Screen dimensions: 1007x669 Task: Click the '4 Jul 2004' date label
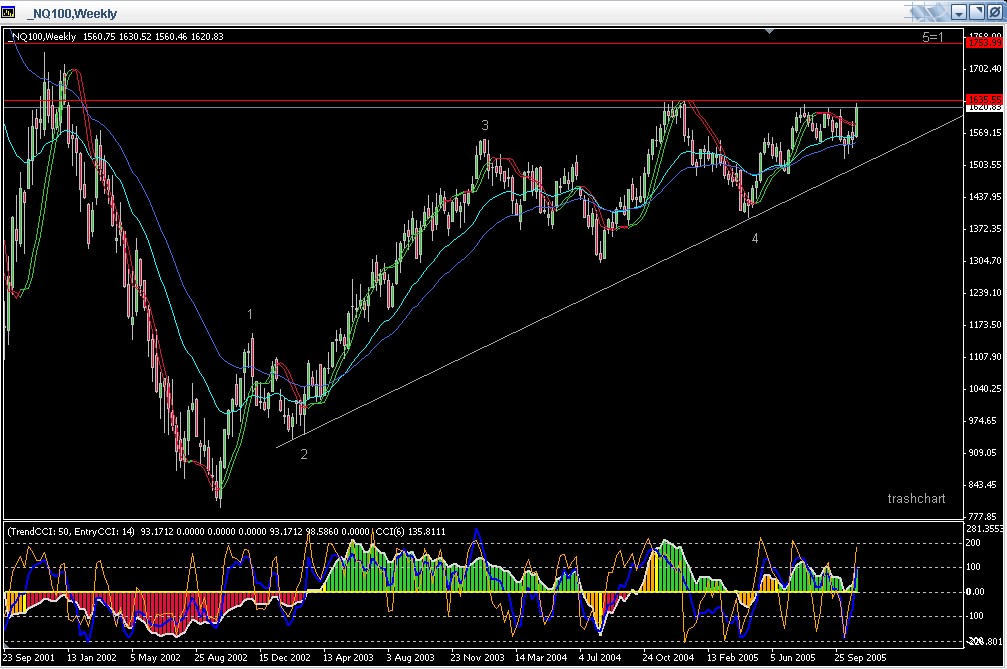(x=600, y=657)
